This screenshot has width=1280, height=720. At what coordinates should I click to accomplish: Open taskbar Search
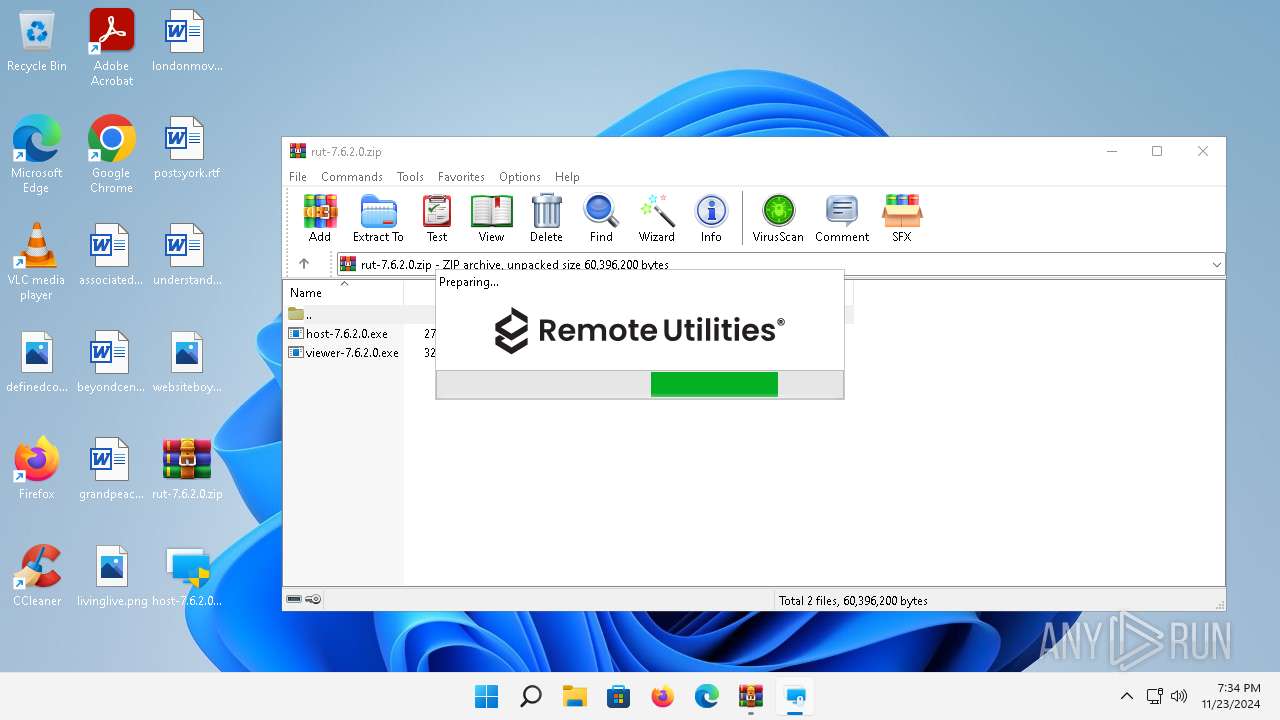click(531, 696)
